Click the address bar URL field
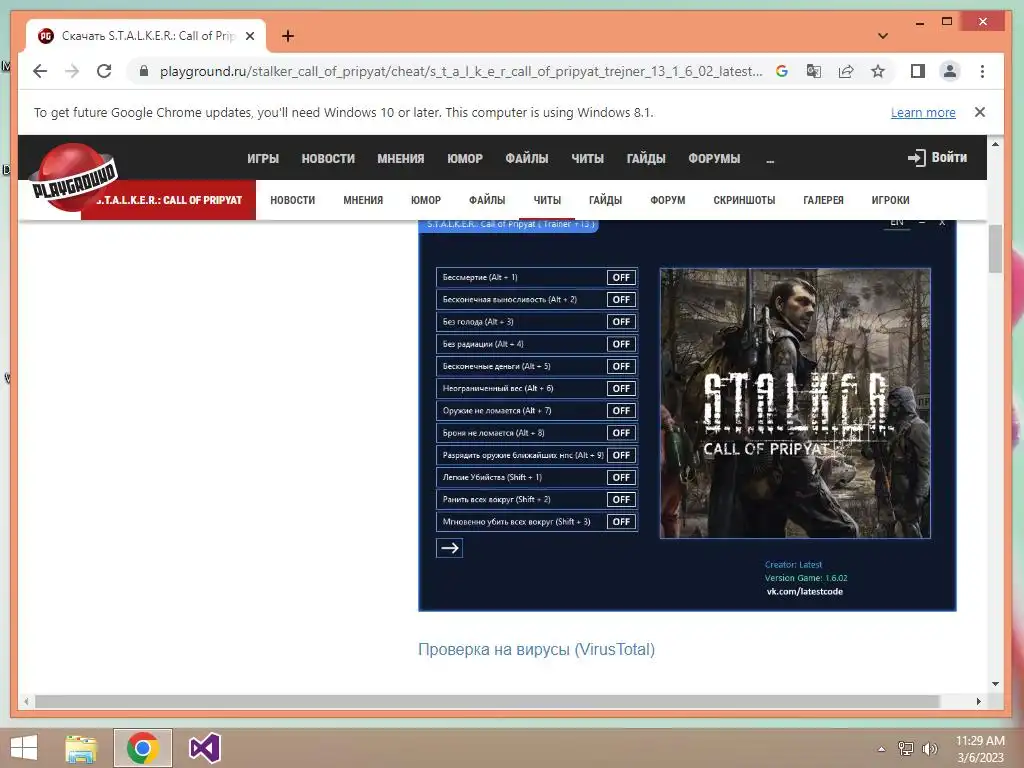This screenshot has width=1024, height=768. 460,71
